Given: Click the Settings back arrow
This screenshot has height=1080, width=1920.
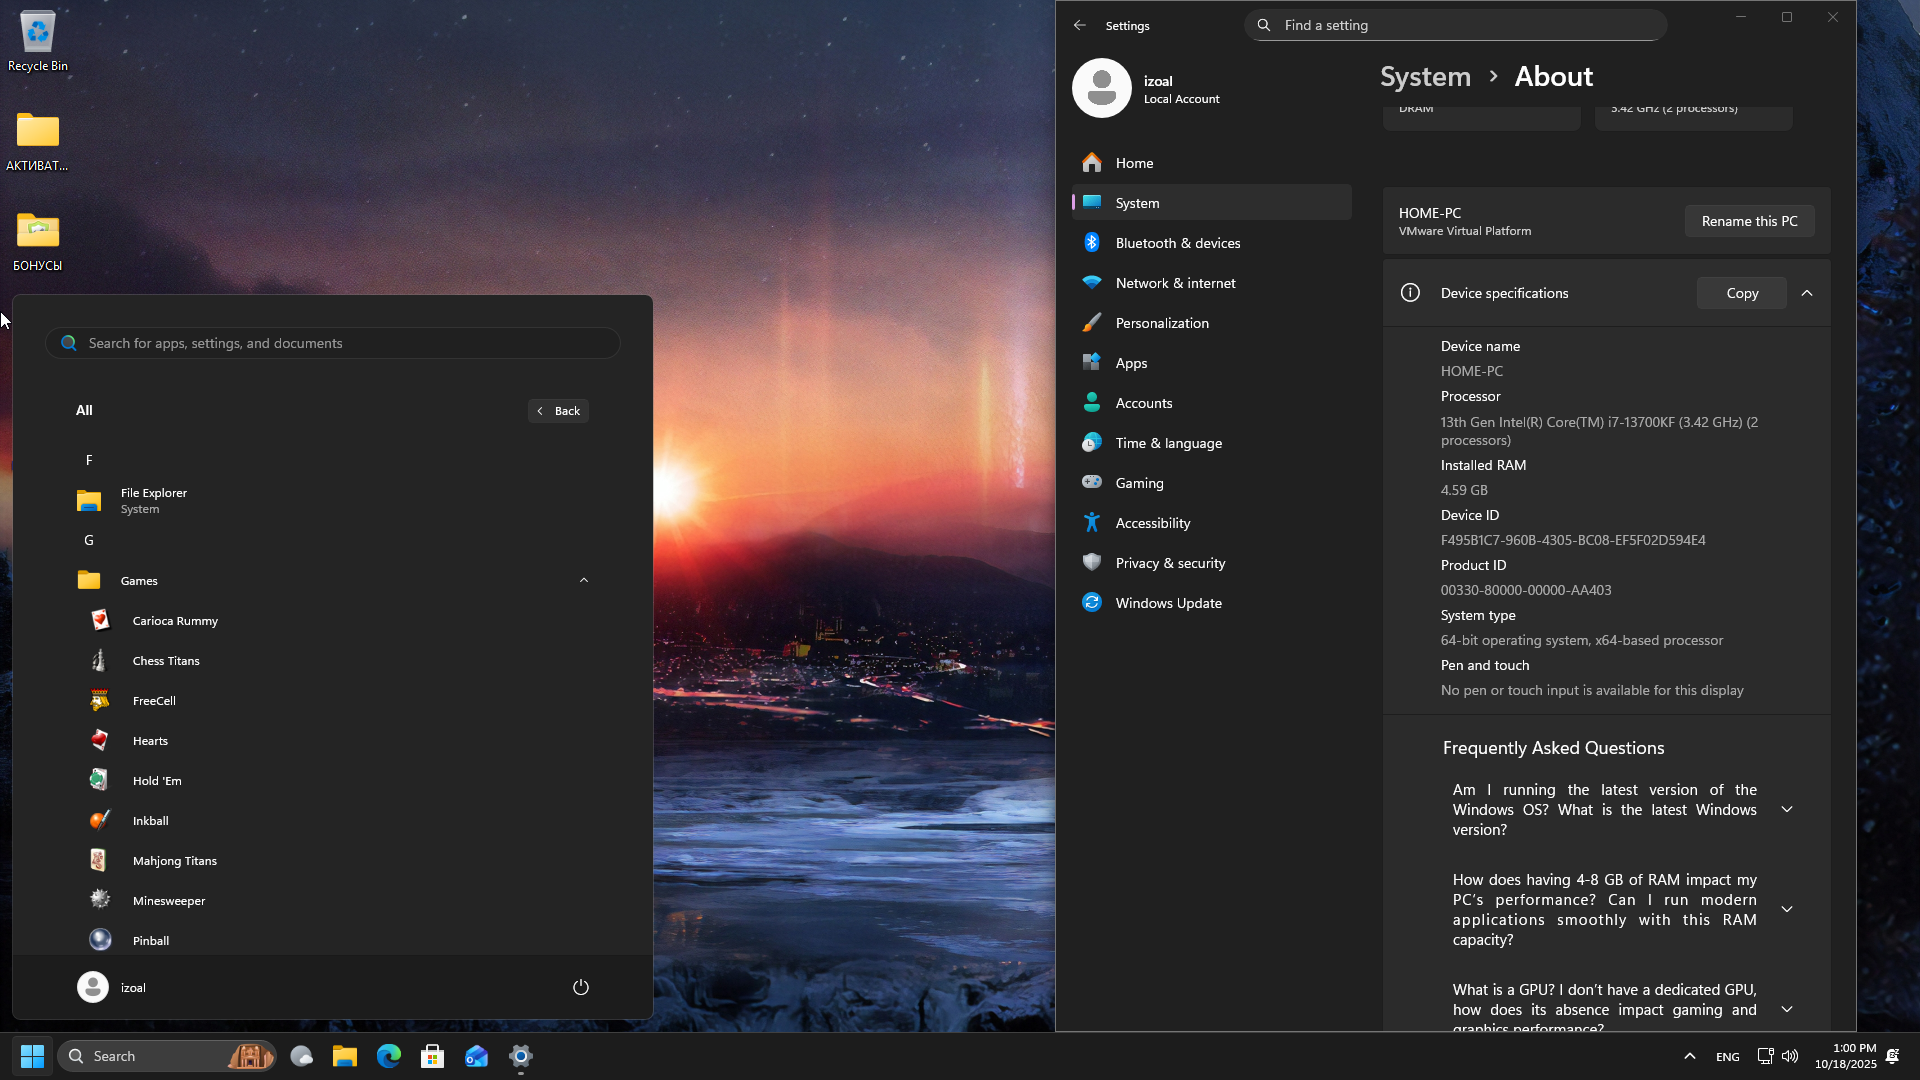Looking at the screenshot, I should pyautogui.click(x=1079, y=25).
